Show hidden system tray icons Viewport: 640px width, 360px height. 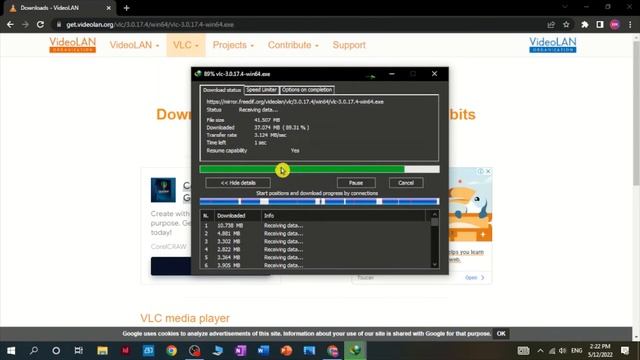point(540,351)
